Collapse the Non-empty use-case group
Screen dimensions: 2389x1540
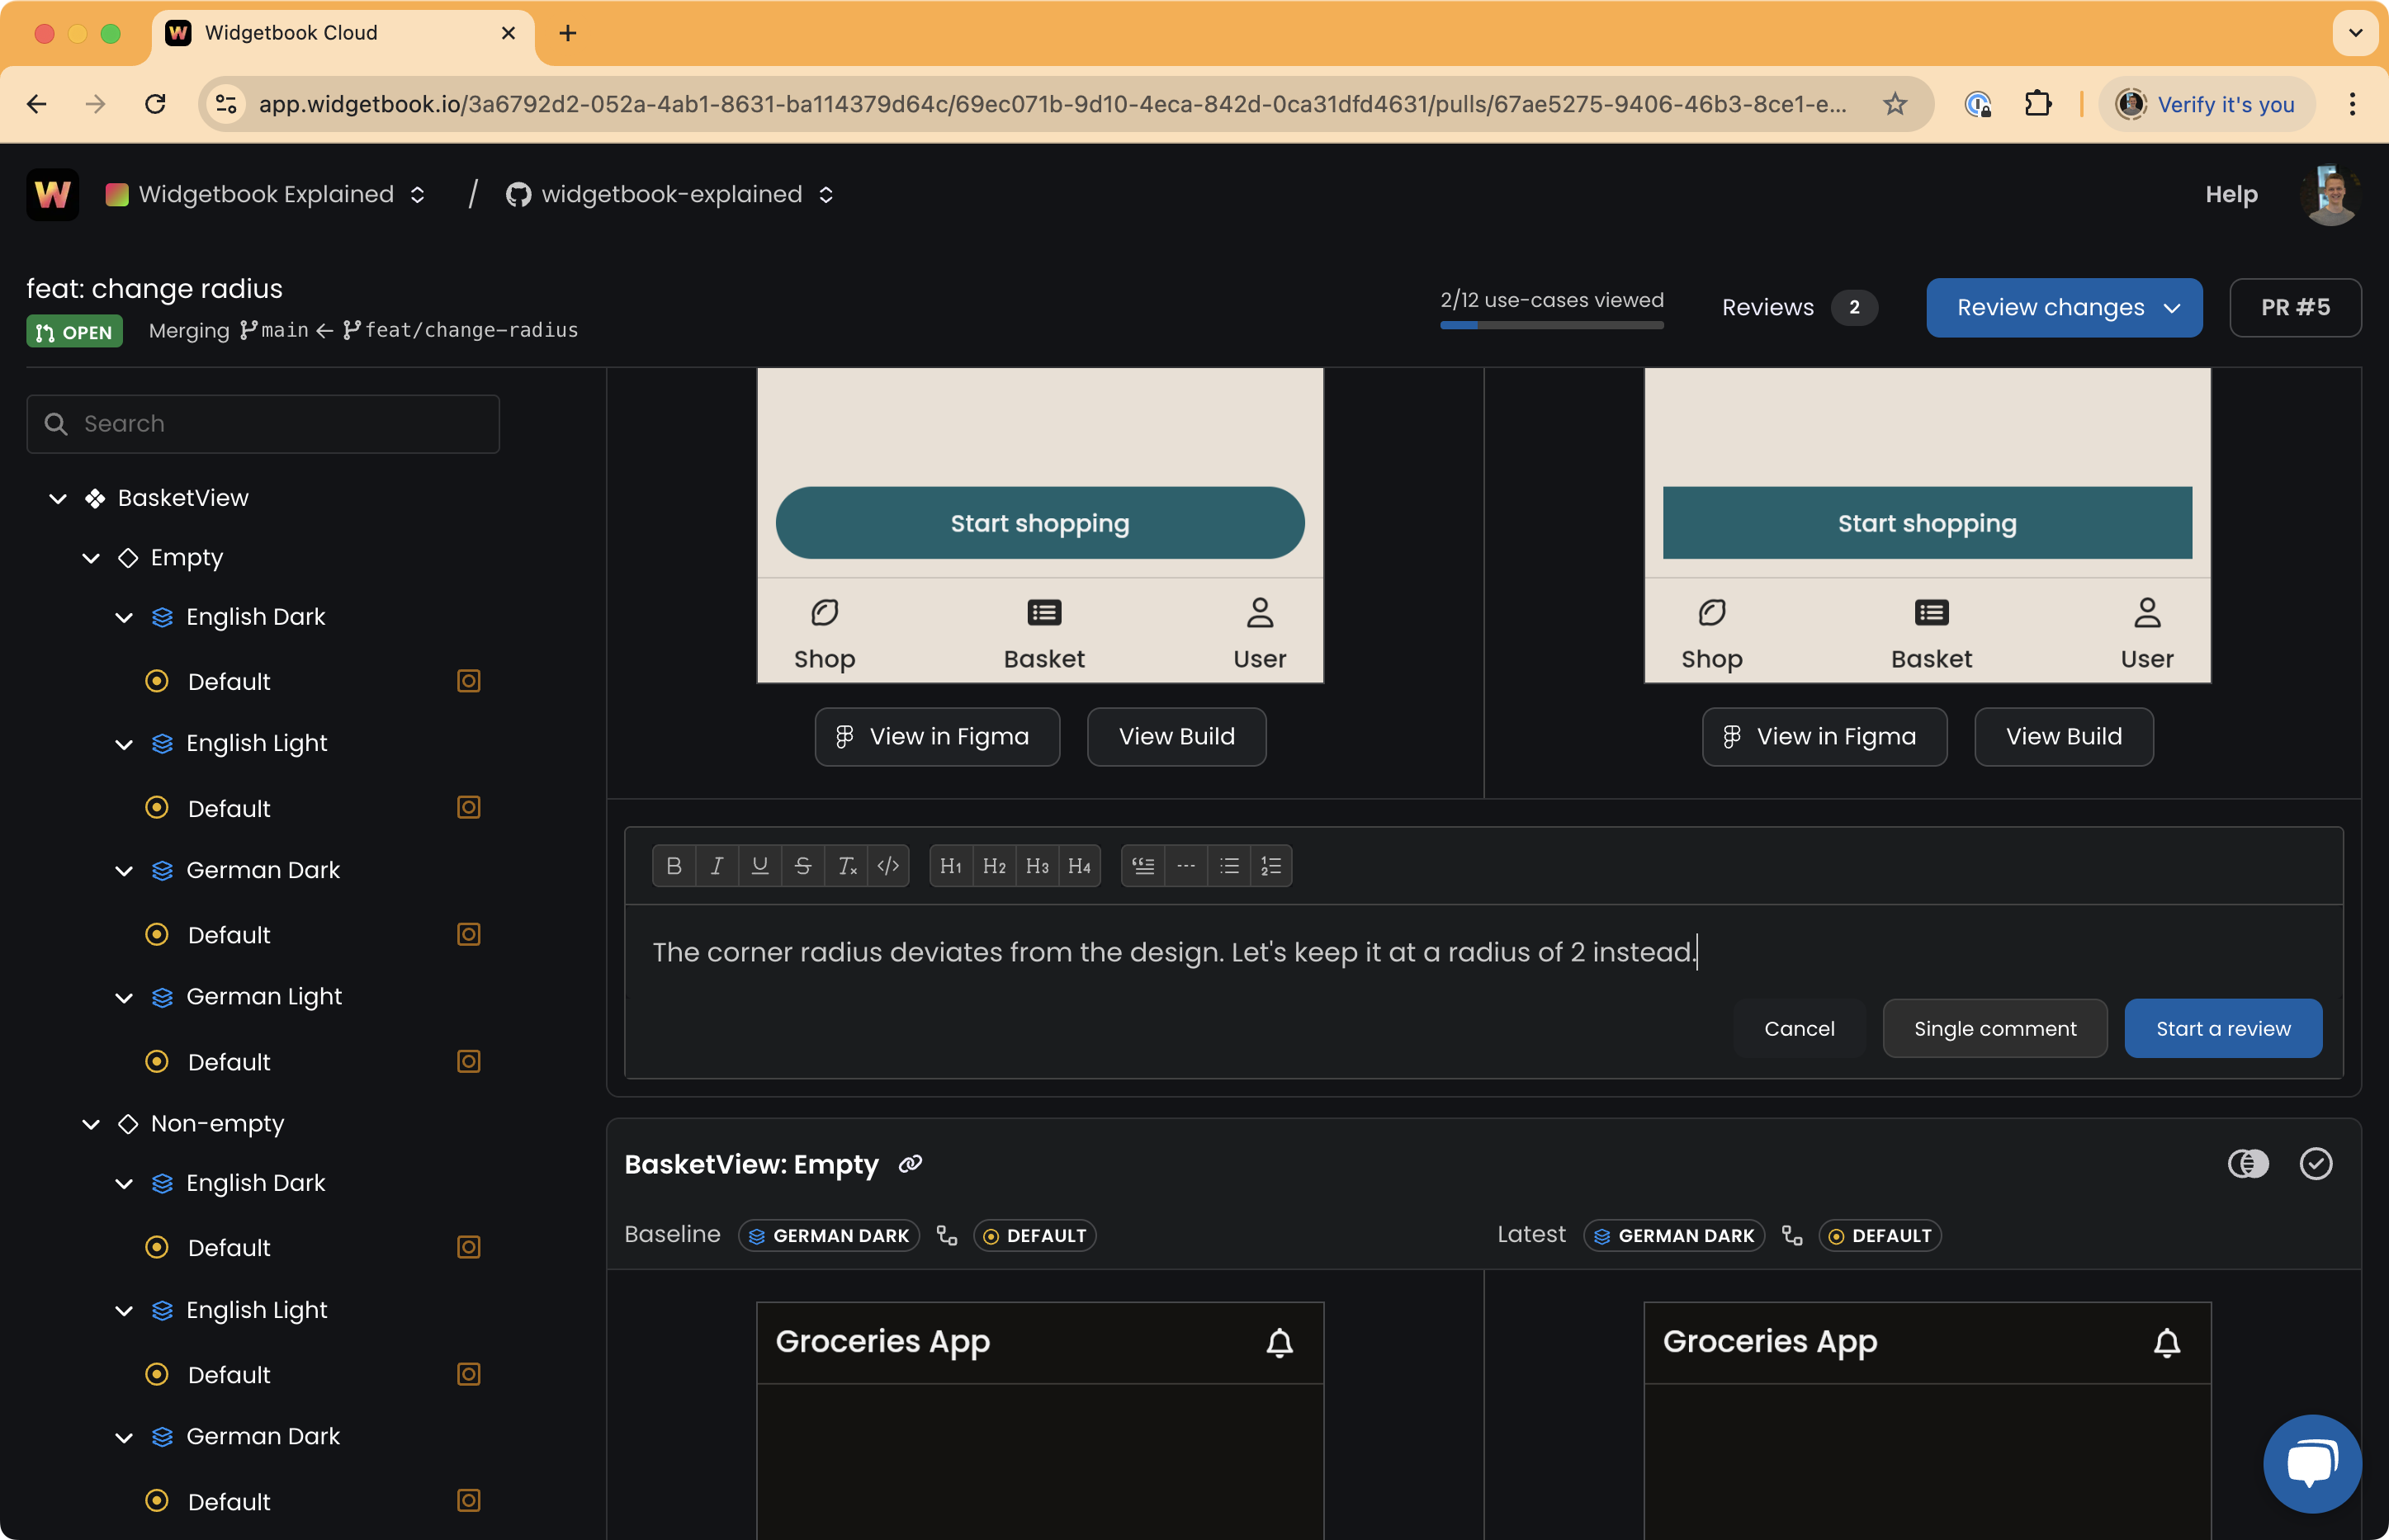(x=91, y=1124)
